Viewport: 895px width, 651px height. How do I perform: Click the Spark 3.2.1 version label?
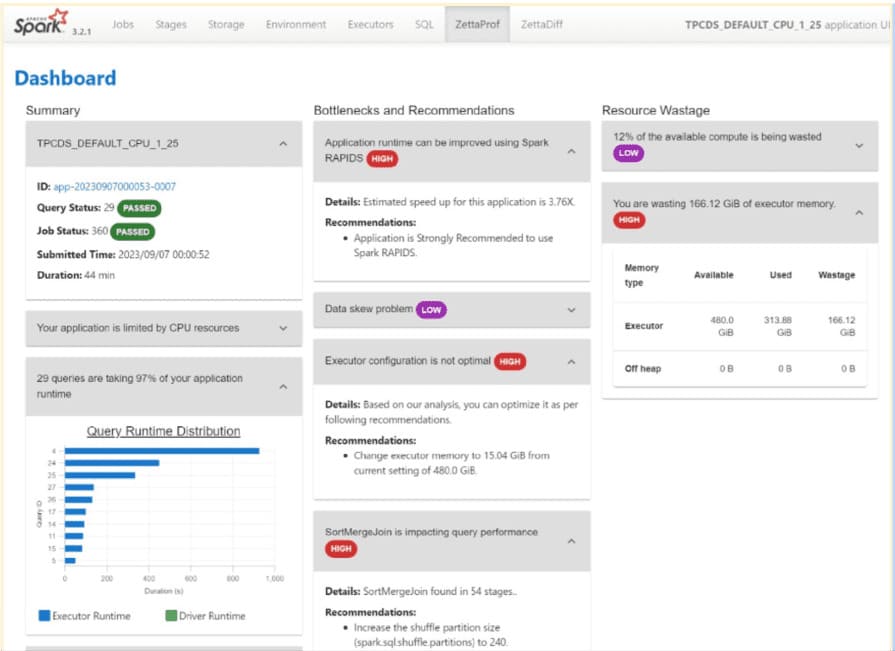click(82, 32)
